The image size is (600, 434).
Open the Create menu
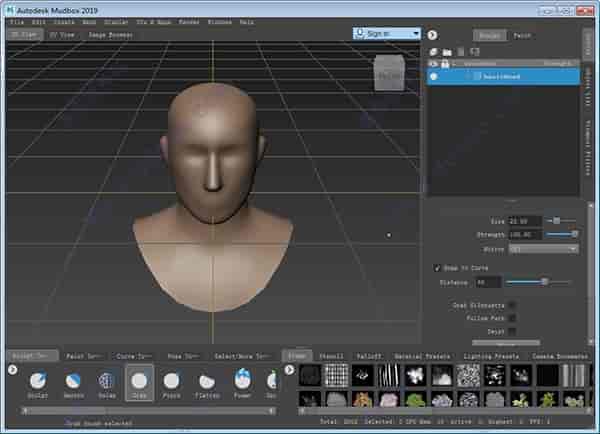(64, 21)
